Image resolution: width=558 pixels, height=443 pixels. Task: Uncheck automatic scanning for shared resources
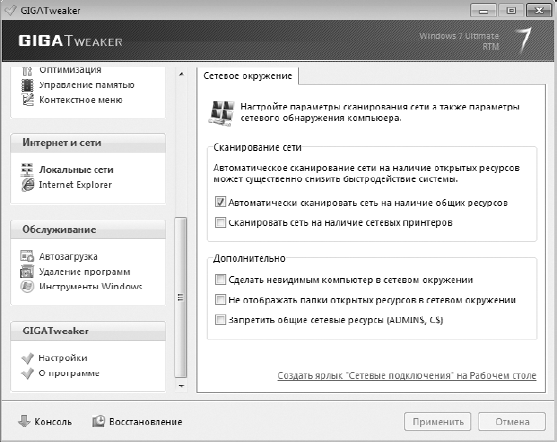click(x=220, y=202)
